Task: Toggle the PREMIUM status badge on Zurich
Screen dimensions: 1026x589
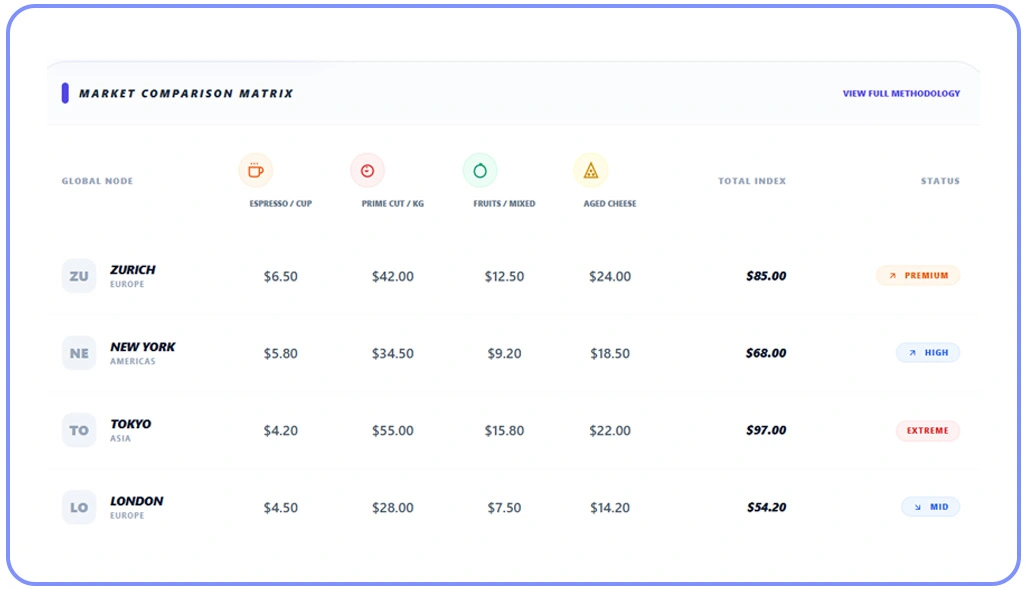Action: point(918,275)
